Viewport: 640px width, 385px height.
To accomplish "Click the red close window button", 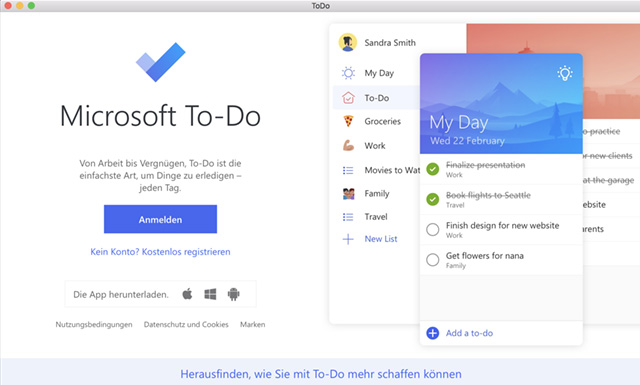I will 8,6.
